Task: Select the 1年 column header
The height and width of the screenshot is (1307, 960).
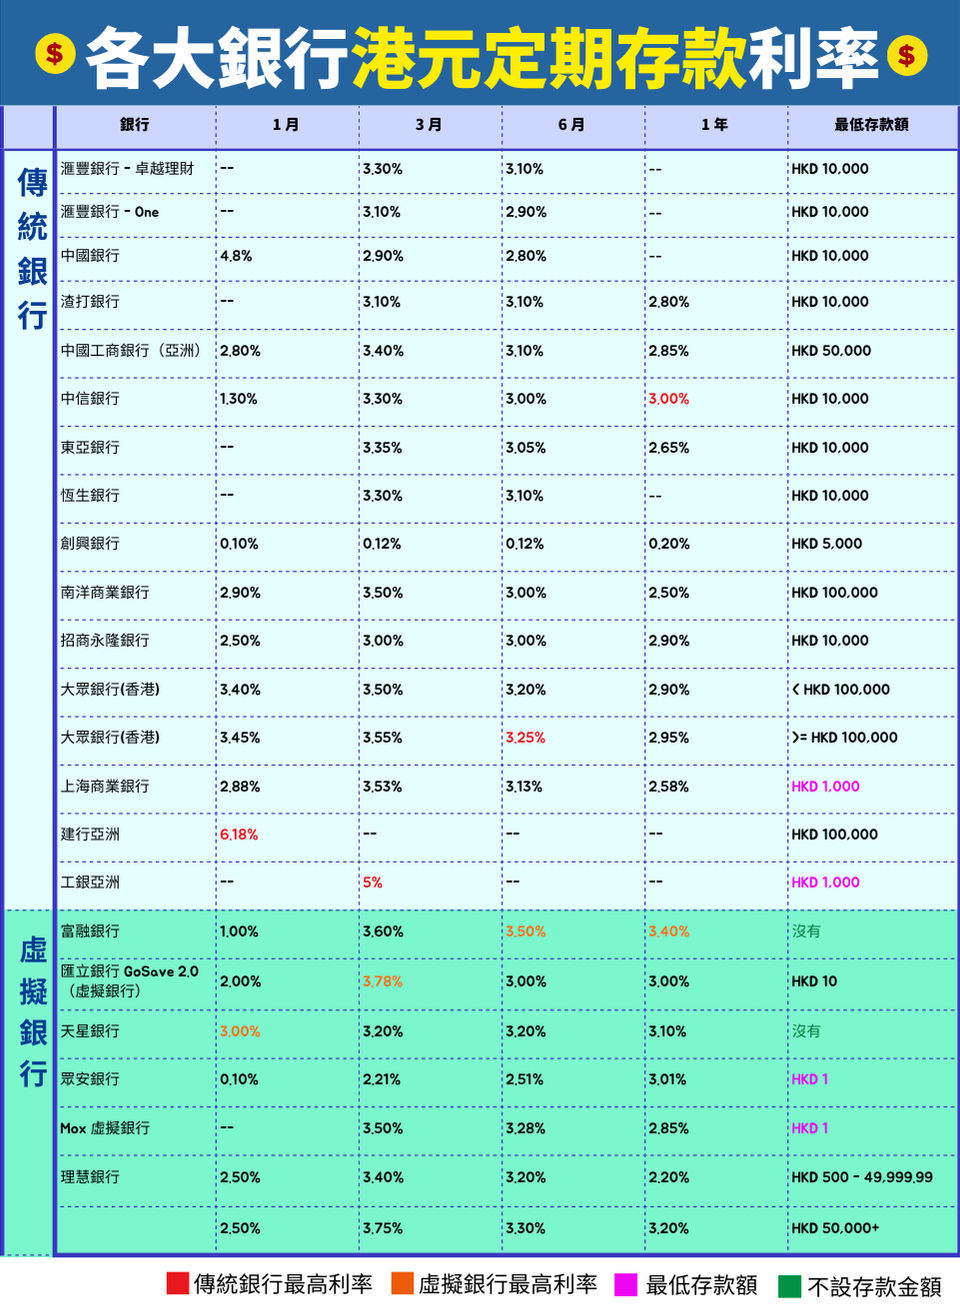Action: tap(714, 125)
